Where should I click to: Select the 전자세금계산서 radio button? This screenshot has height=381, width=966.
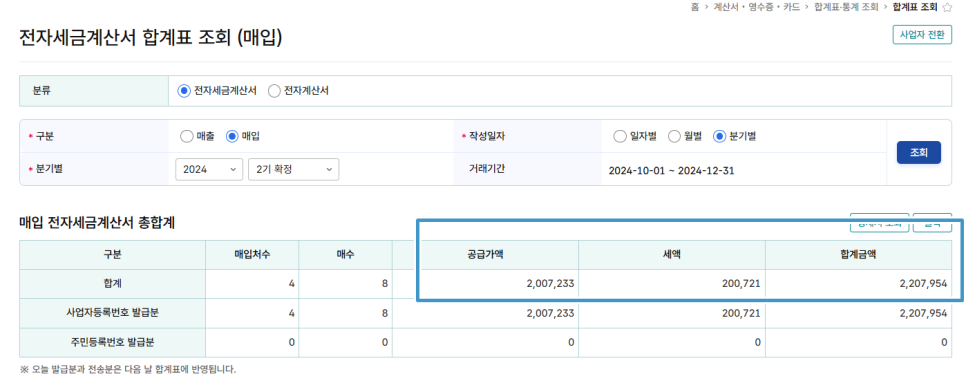coord(183,91)
